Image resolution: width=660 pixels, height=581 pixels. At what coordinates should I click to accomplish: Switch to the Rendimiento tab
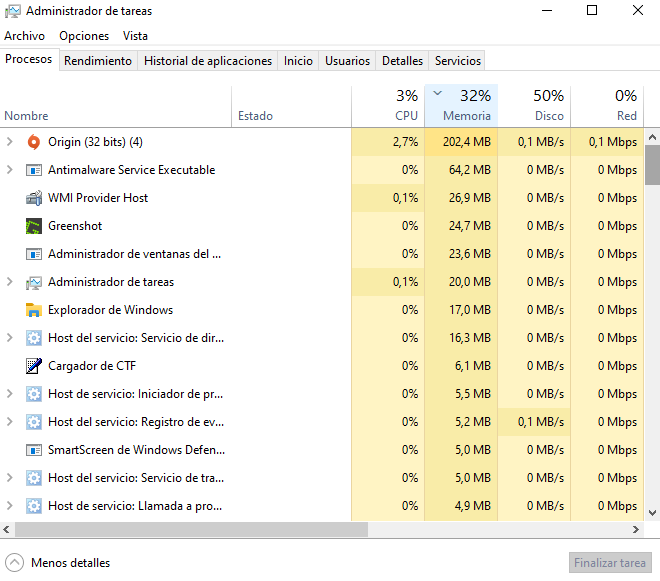point(98,61)
